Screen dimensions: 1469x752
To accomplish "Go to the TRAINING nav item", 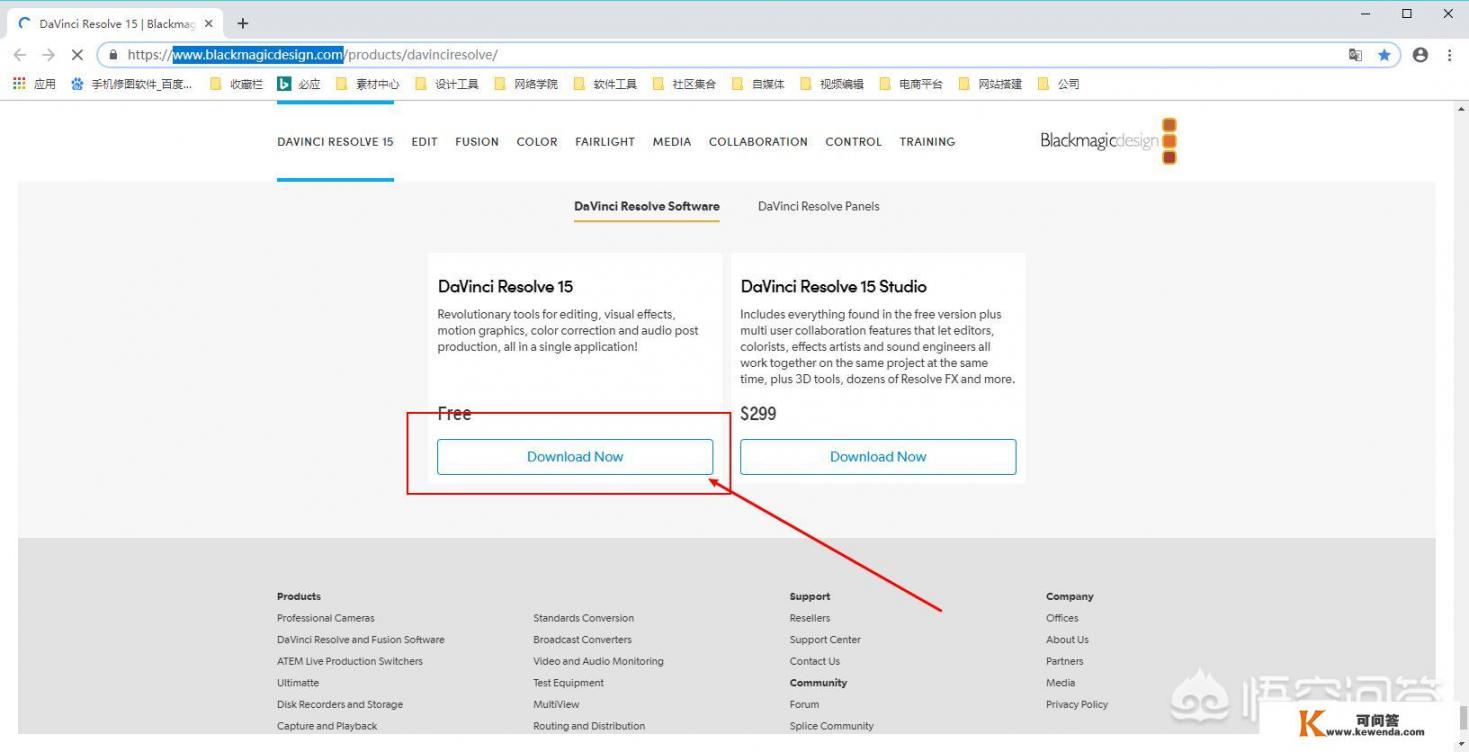I will tap(927, 142).
